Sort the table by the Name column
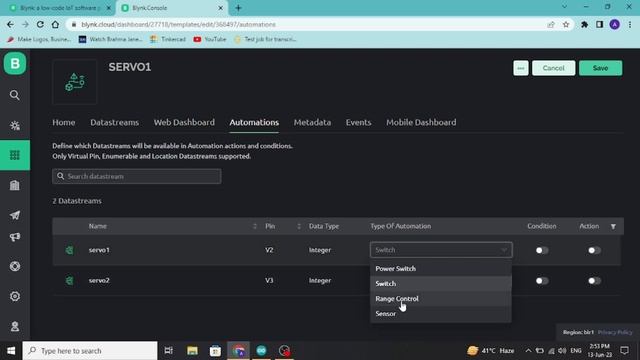 [255, 226]
